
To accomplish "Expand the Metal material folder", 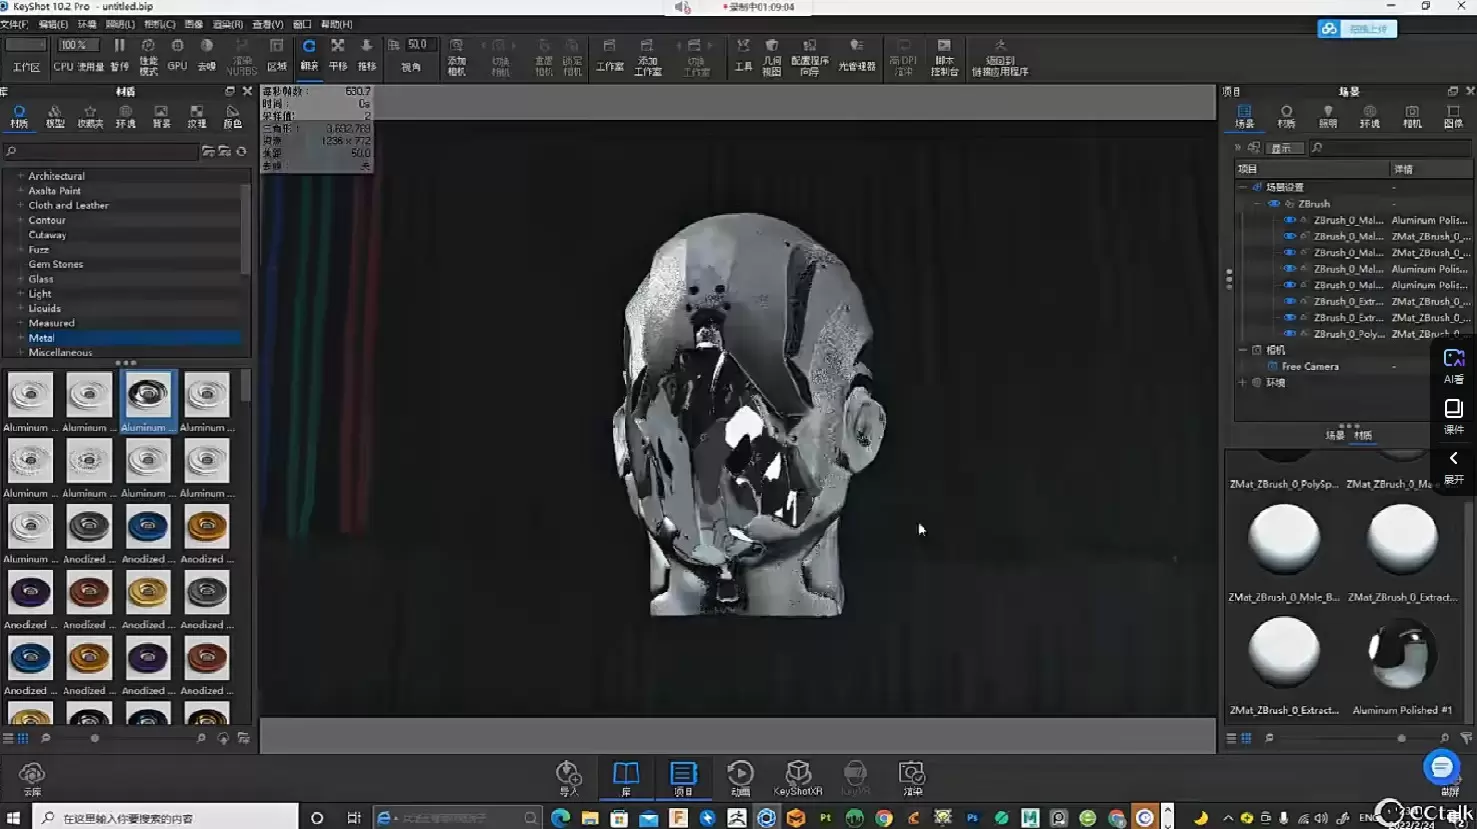I will click(x=20, y=338).
